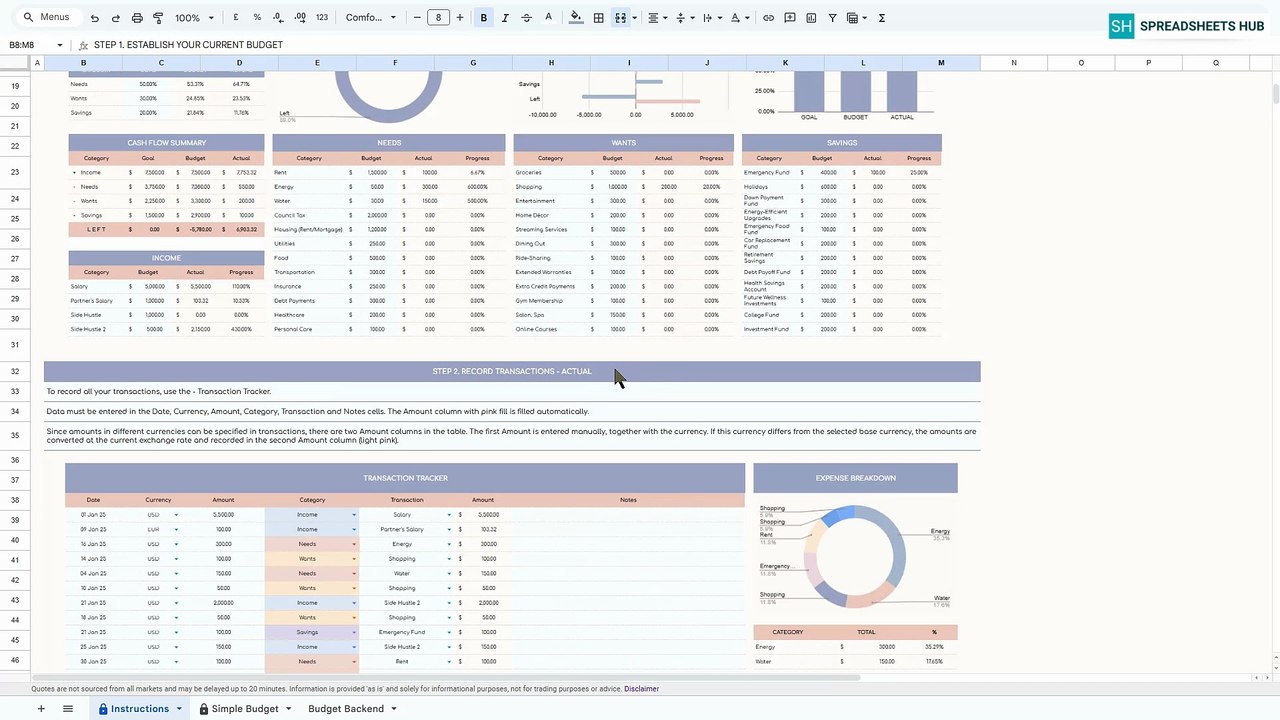Open the all sheets list
This screenshot has width=1280, height=720.
pyautogui.click(x=68, y=709)
